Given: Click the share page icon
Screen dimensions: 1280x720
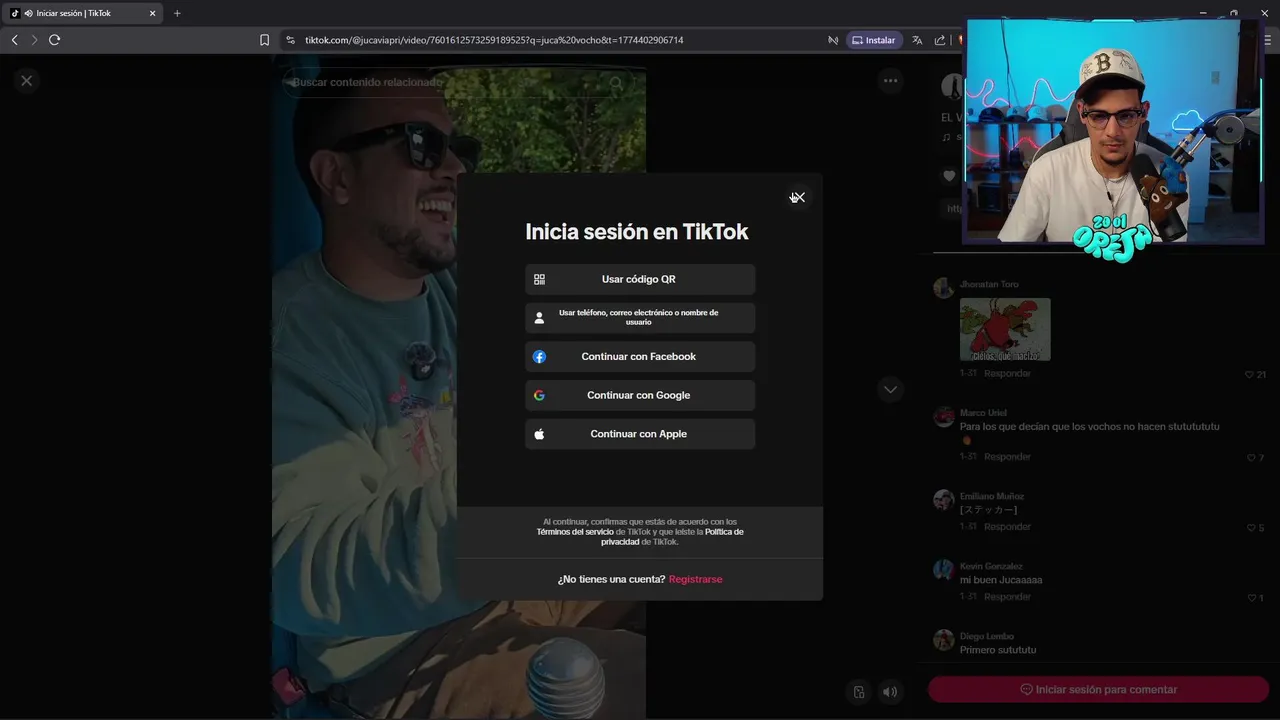Looking at the screenshot, I should coord(940,40).
